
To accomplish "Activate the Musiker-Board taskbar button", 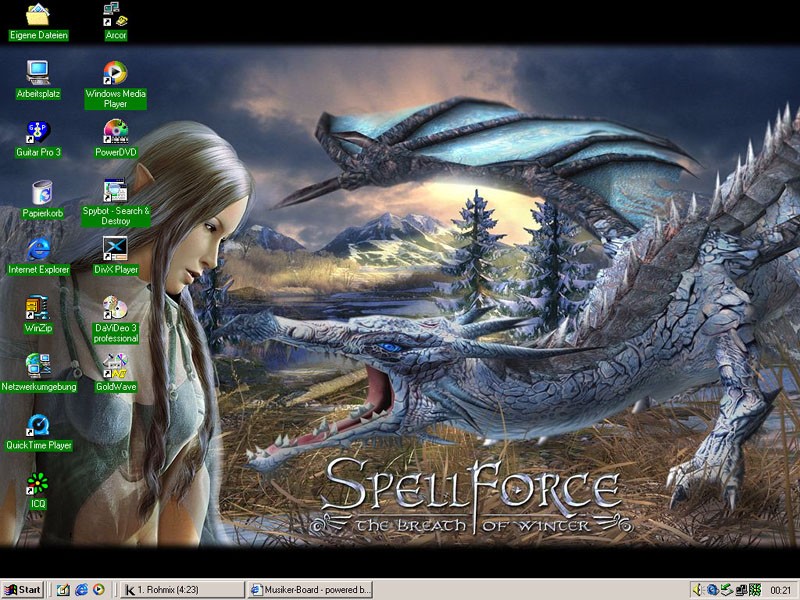I will pyautogui.click(x=309, y=590).
